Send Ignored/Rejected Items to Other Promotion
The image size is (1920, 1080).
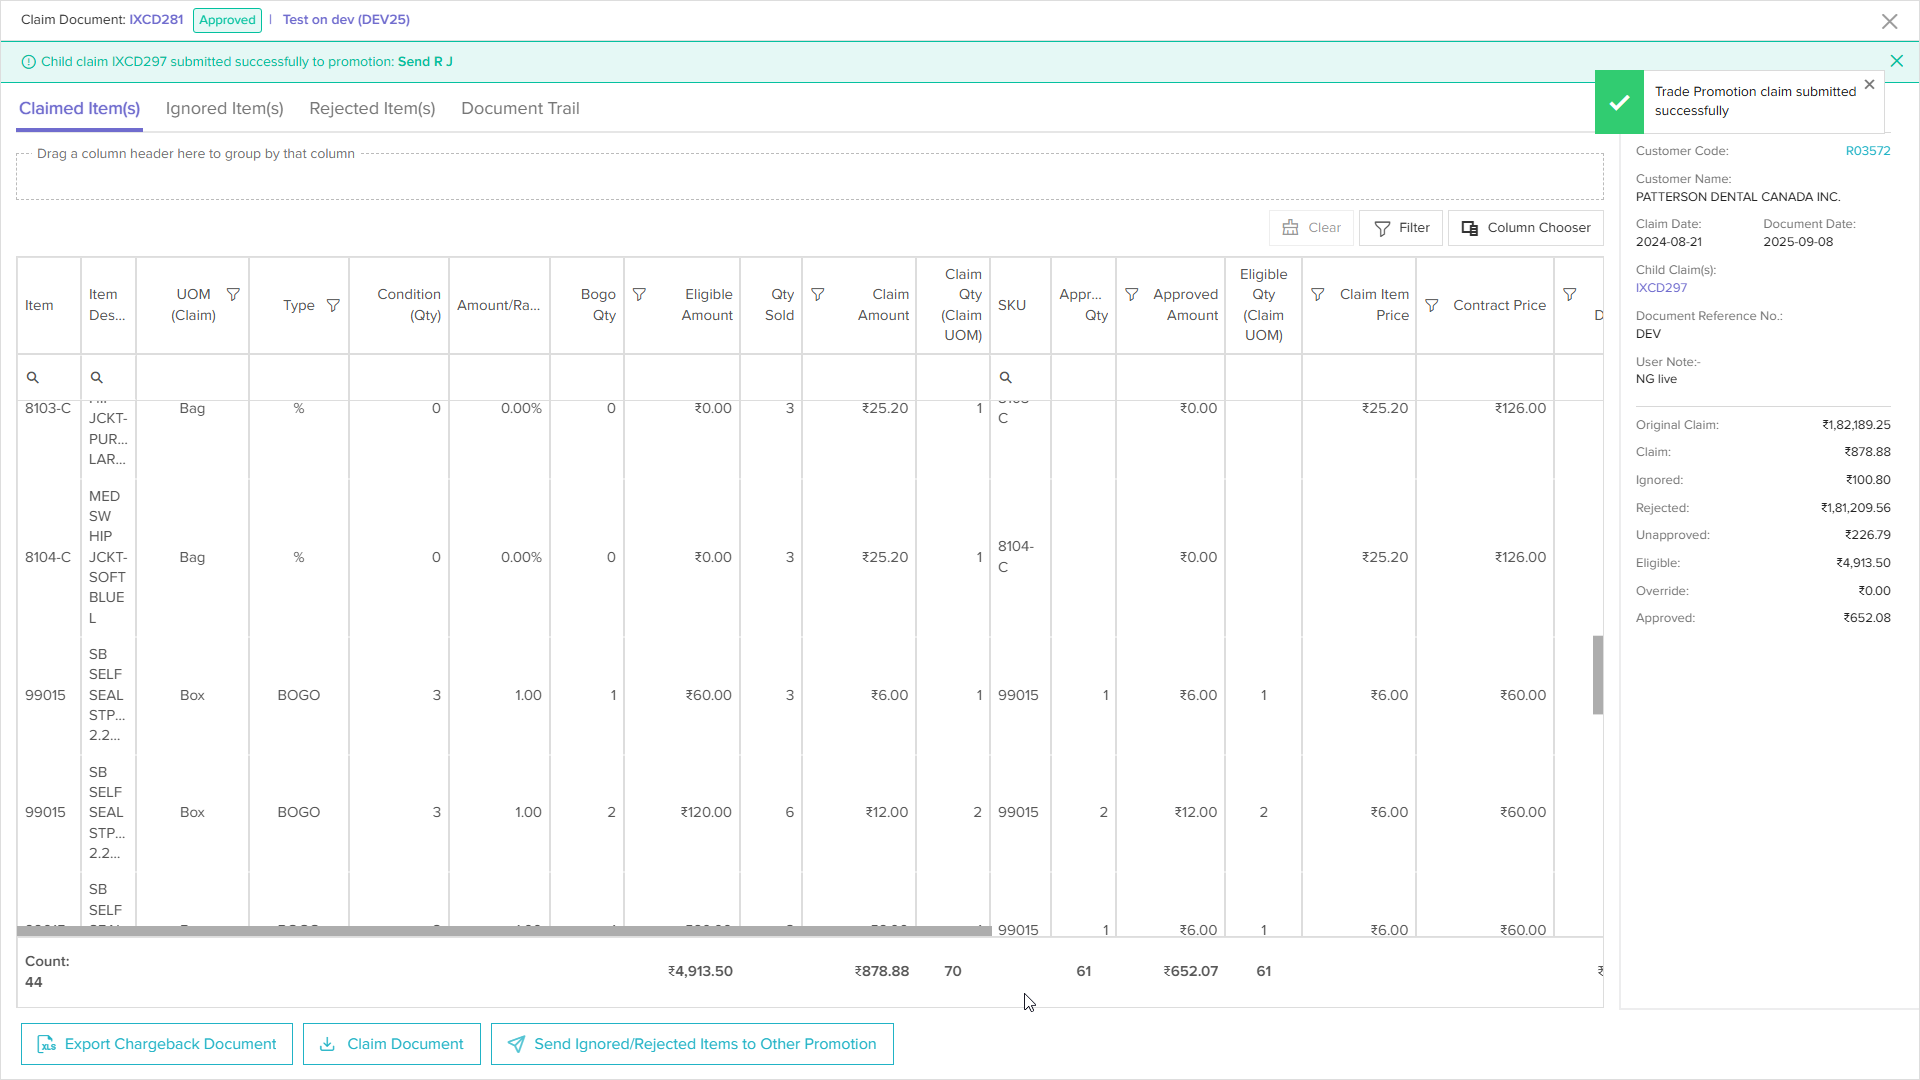(692, 1044)
